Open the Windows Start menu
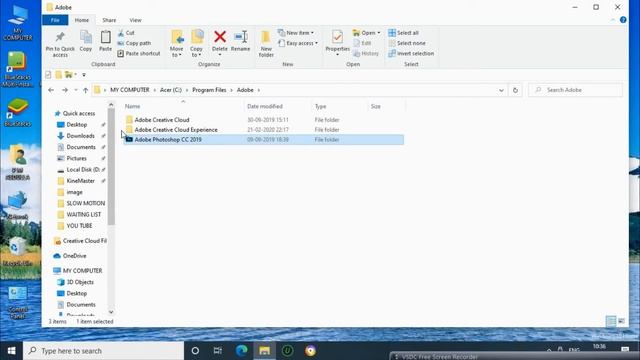The image size is (640, 360). click(x=11, y=351)
